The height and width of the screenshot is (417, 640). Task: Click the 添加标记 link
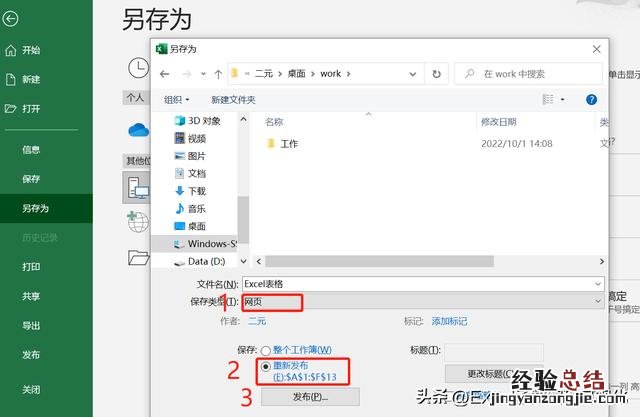[449, 322]
